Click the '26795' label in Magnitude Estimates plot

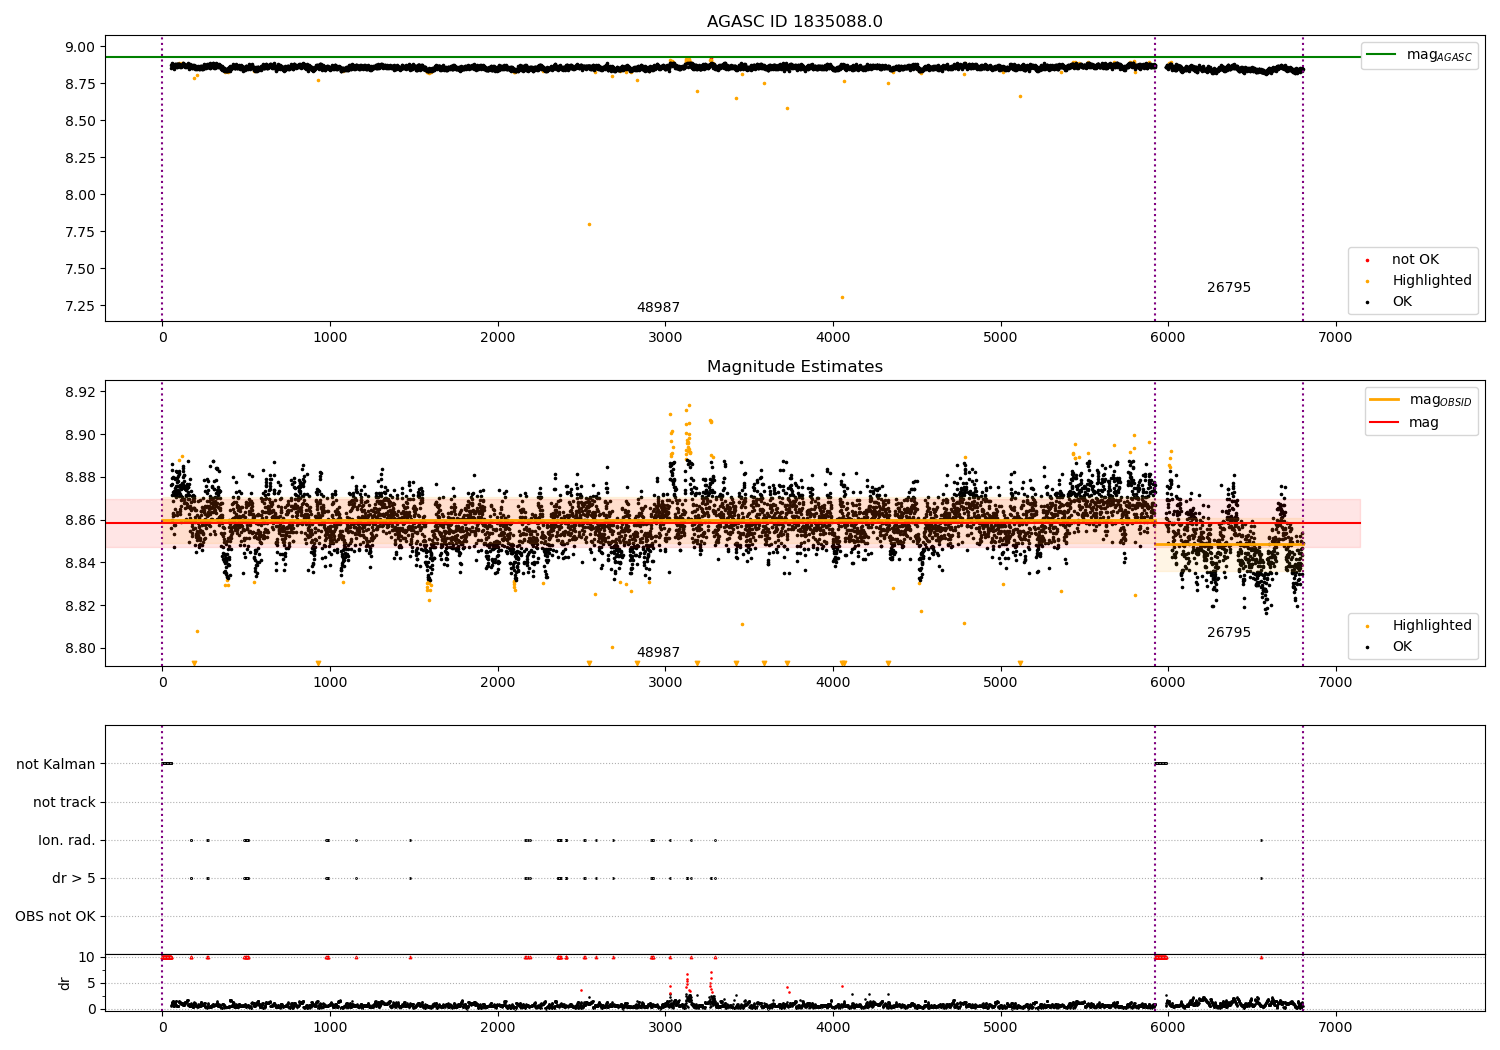pos(1228,633)
